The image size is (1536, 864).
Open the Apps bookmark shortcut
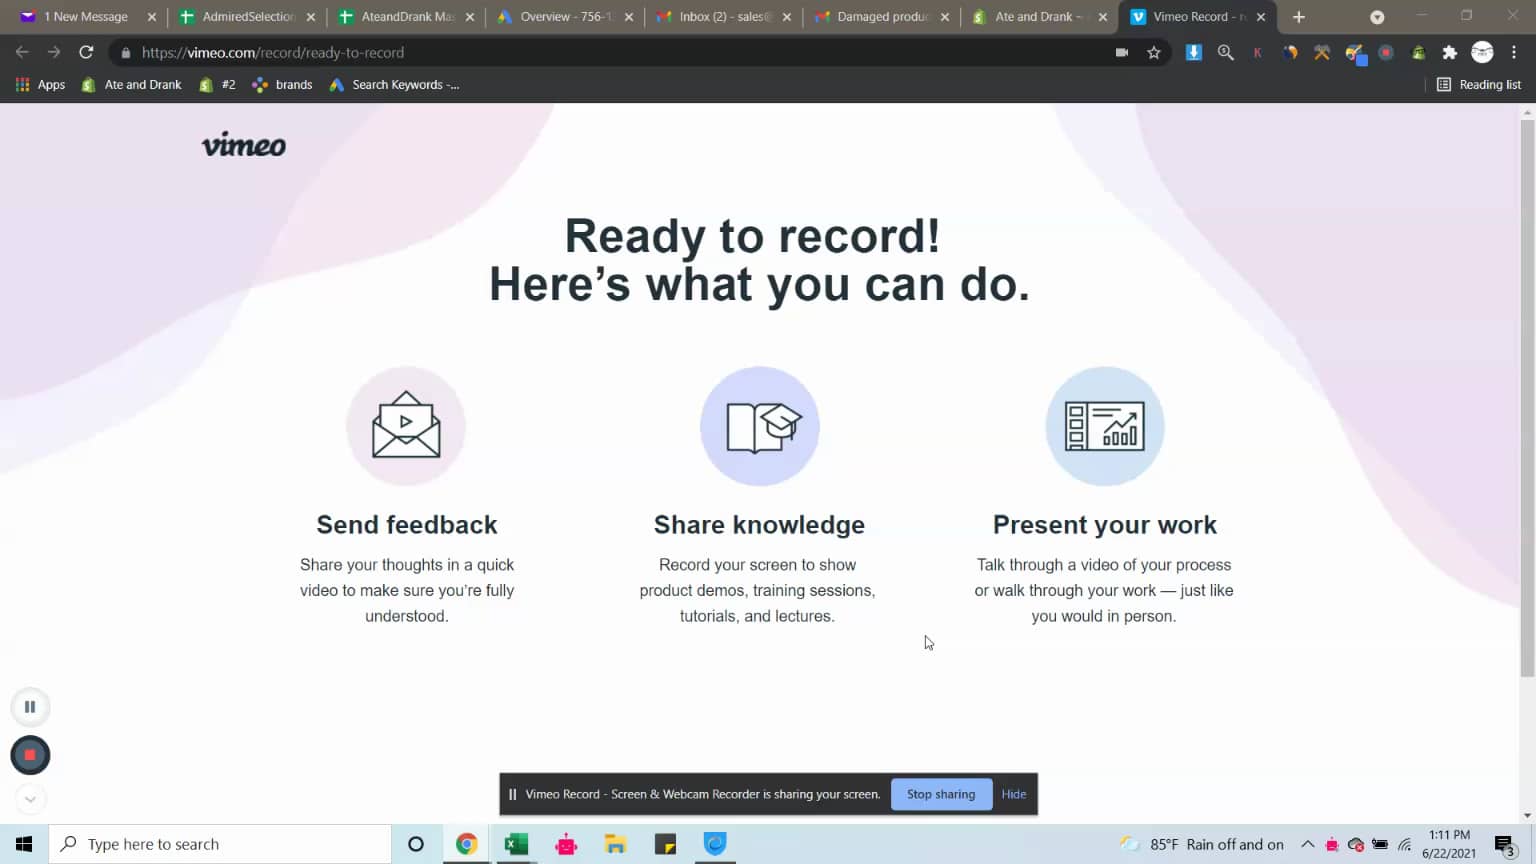click(x=41, y=85)
